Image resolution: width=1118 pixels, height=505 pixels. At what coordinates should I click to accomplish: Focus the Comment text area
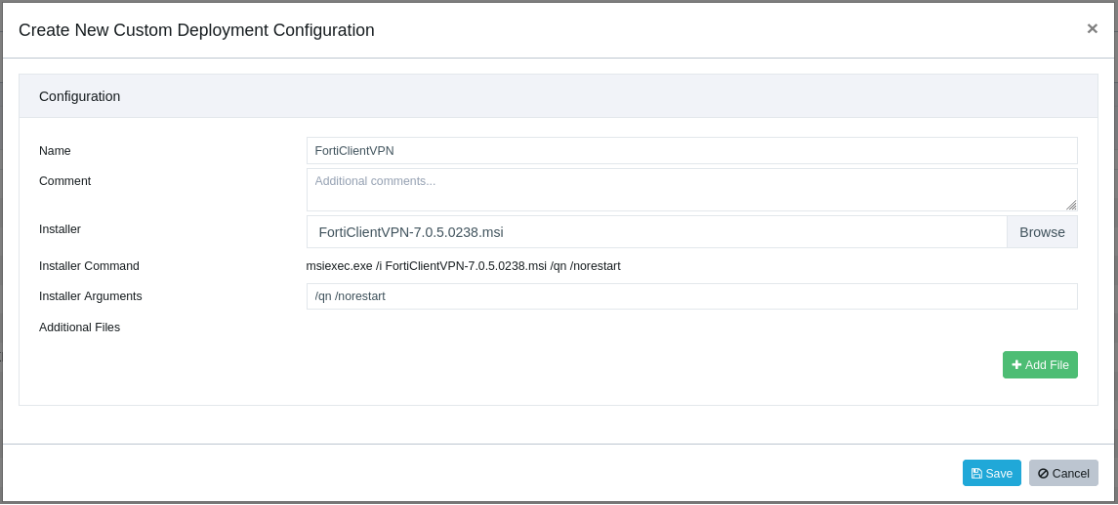692,190
